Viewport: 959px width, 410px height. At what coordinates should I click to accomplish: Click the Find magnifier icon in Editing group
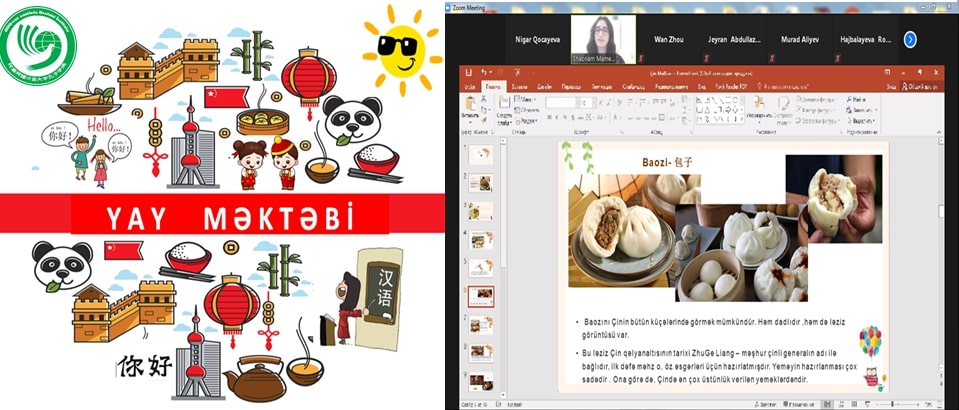tap(849, 99)
